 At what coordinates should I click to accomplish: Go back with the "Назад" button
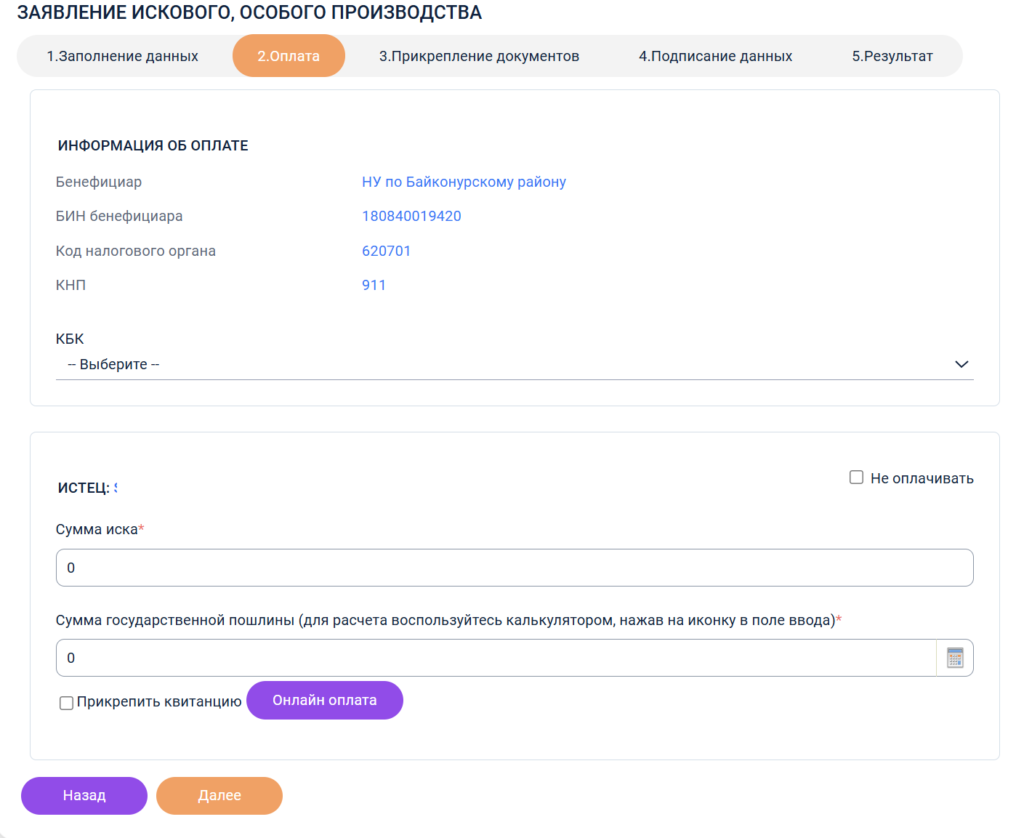point(84,796)
